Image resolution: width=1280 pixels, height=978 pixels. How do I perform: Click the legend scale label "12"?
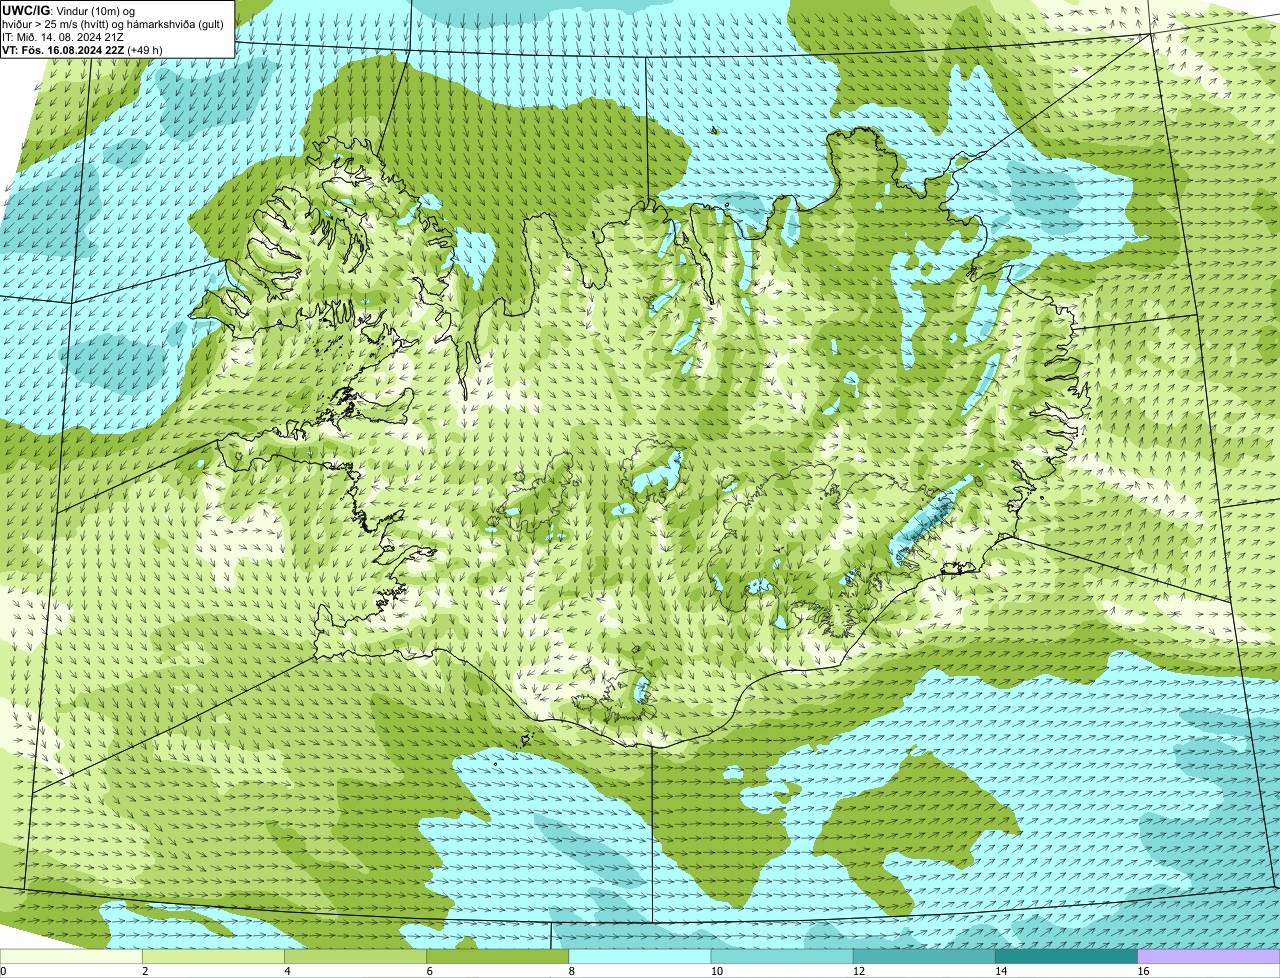click(x=858, y=971)
